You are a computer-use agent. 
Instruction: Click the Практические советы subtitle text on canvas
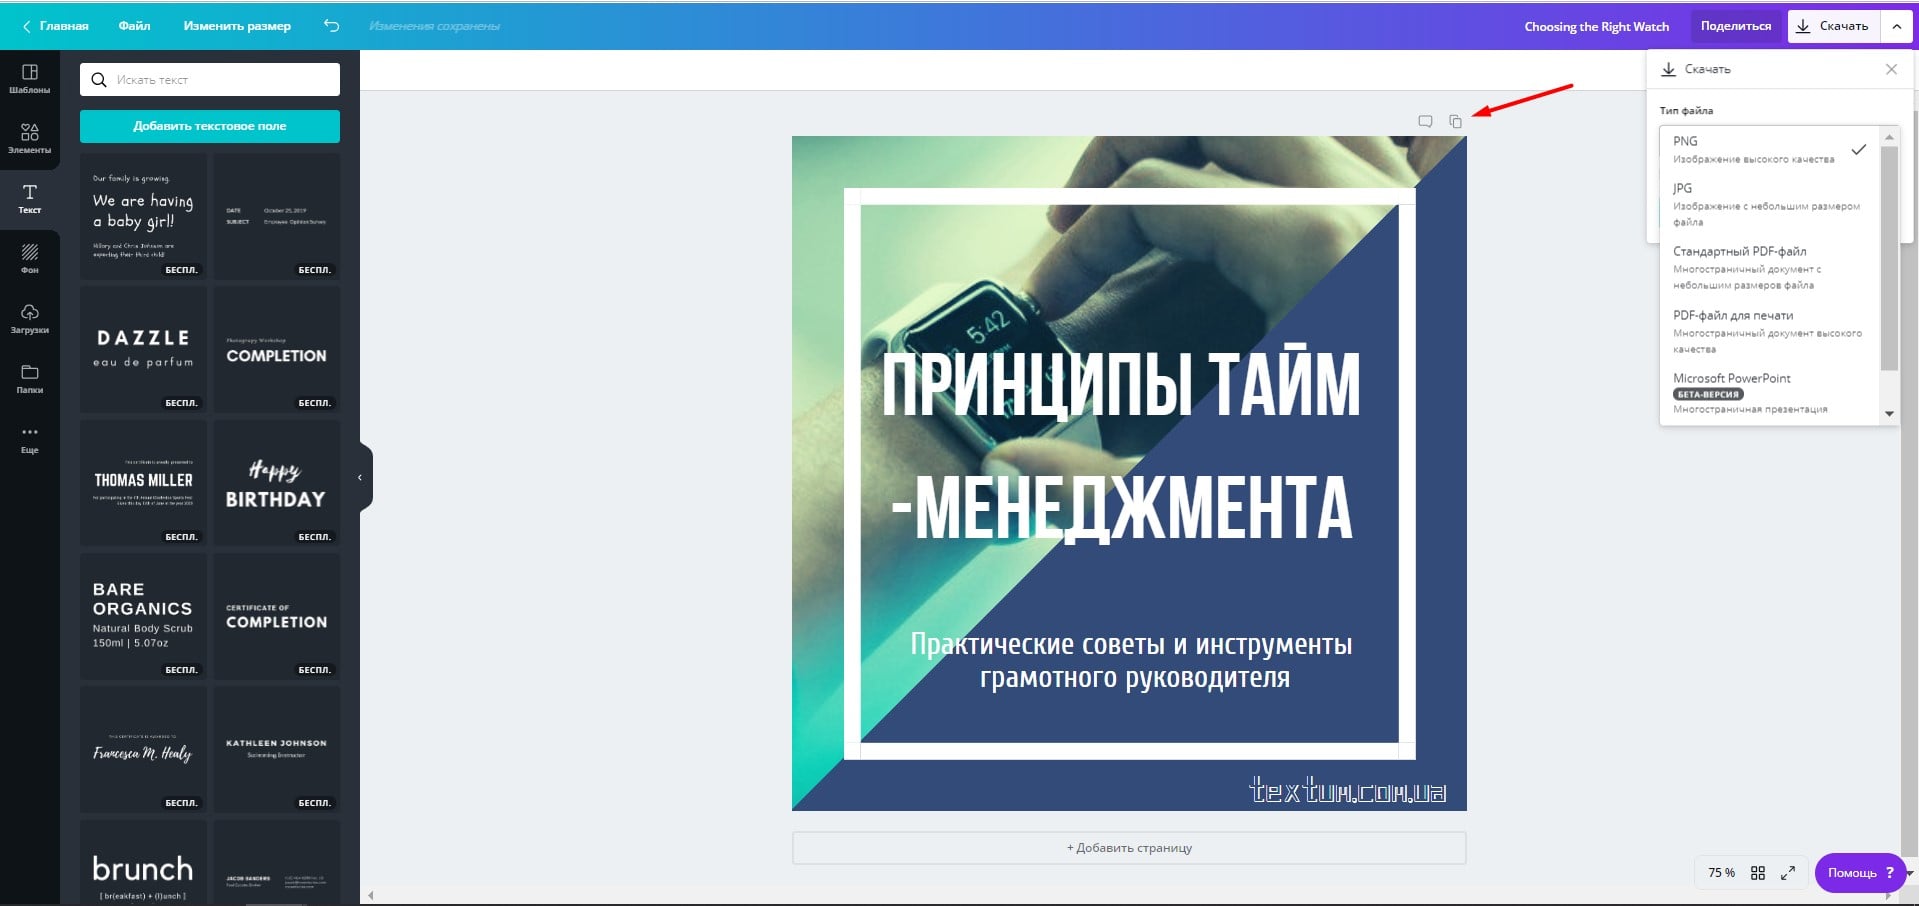(1131, 661)
